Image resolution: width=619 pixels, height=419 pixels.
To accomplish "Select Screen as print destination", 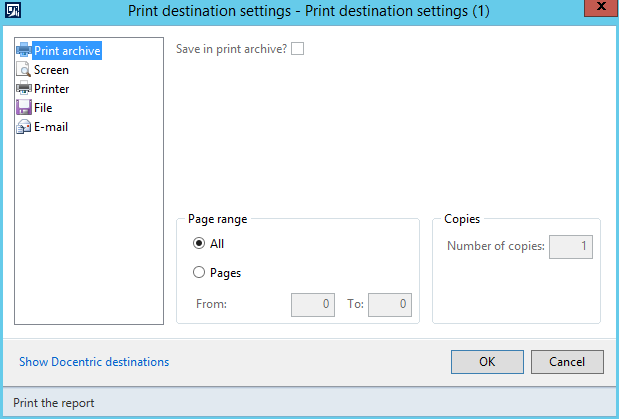I will [x=51, y=70].
